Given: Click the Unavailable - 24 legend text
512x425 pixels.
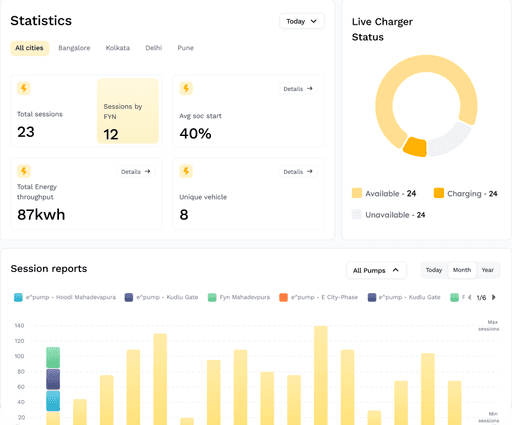Looking at the screenshot, I should [395, 215].
